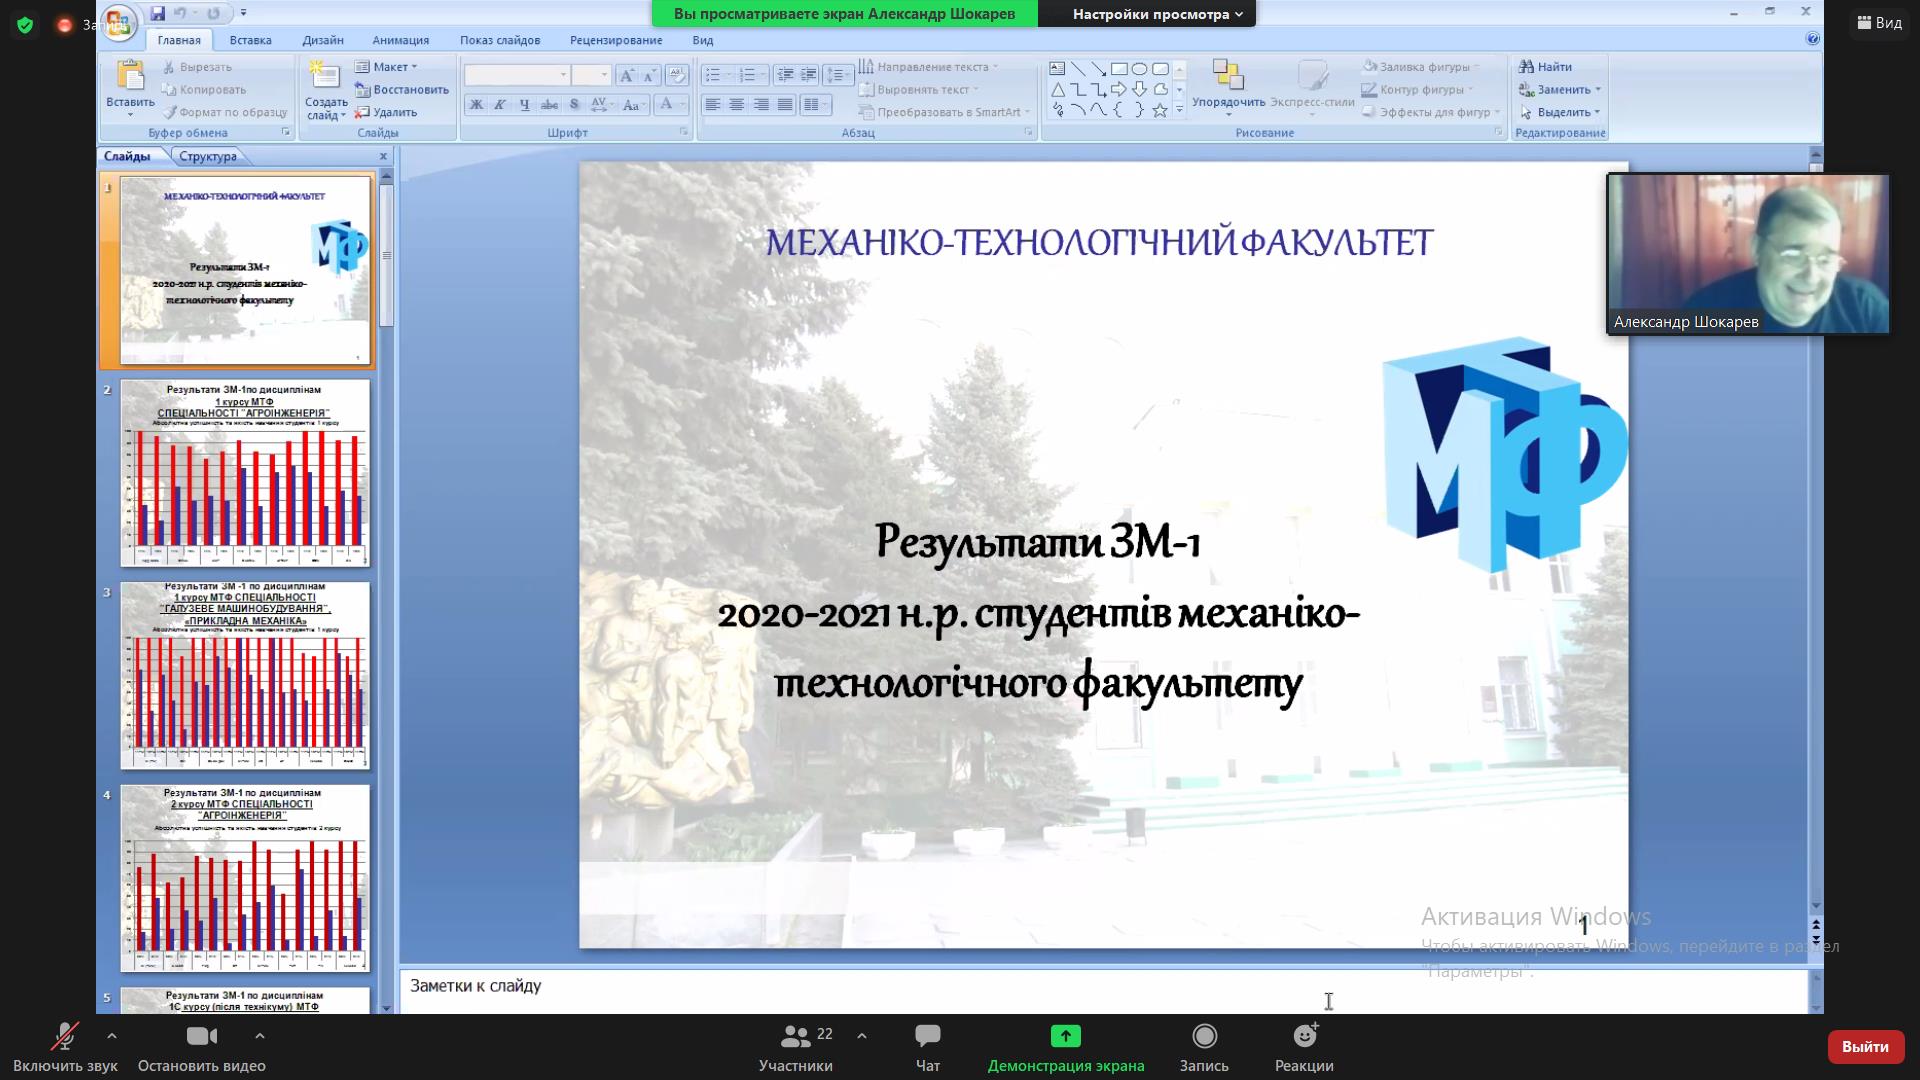Click the Zoom chat icon
This screenshot has height=1080, width=1920.
(927, 1036)
